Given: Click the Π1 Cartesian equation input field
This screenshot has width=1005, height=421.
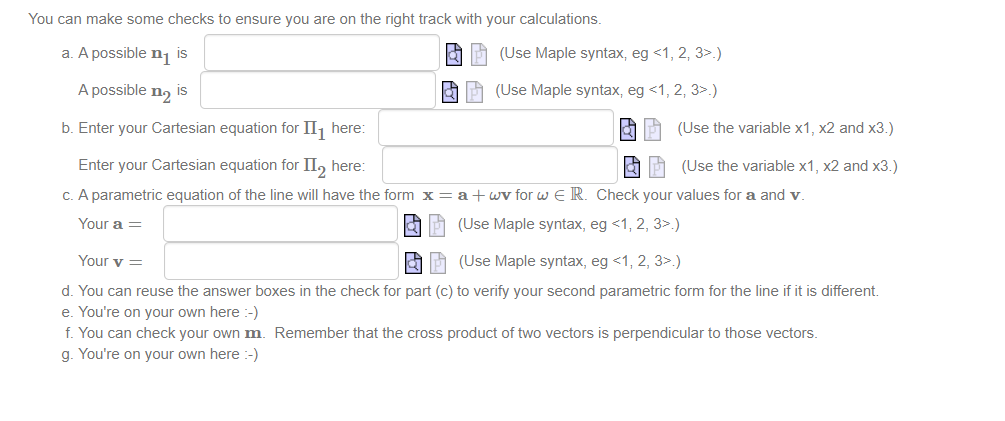Looking at the screenshot, I should (x=496, y=128).
